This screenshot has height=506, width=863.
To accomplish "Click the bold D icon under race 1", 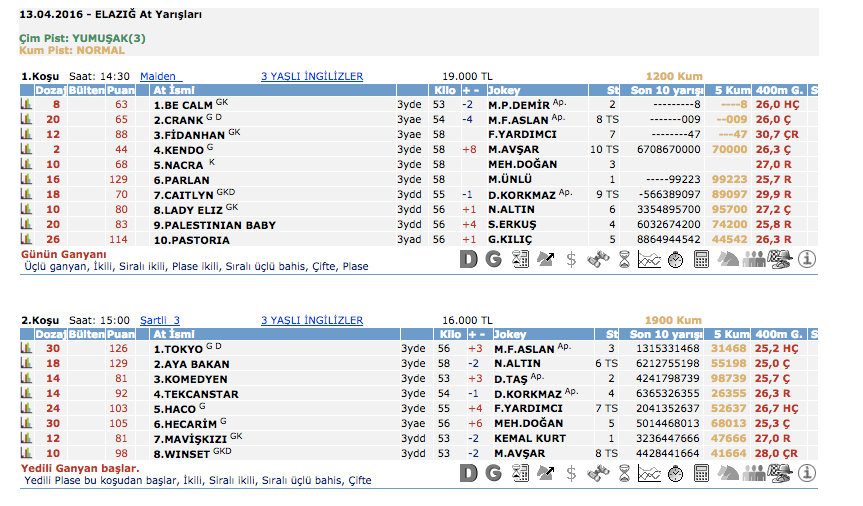I will click(x=468, y=259).
